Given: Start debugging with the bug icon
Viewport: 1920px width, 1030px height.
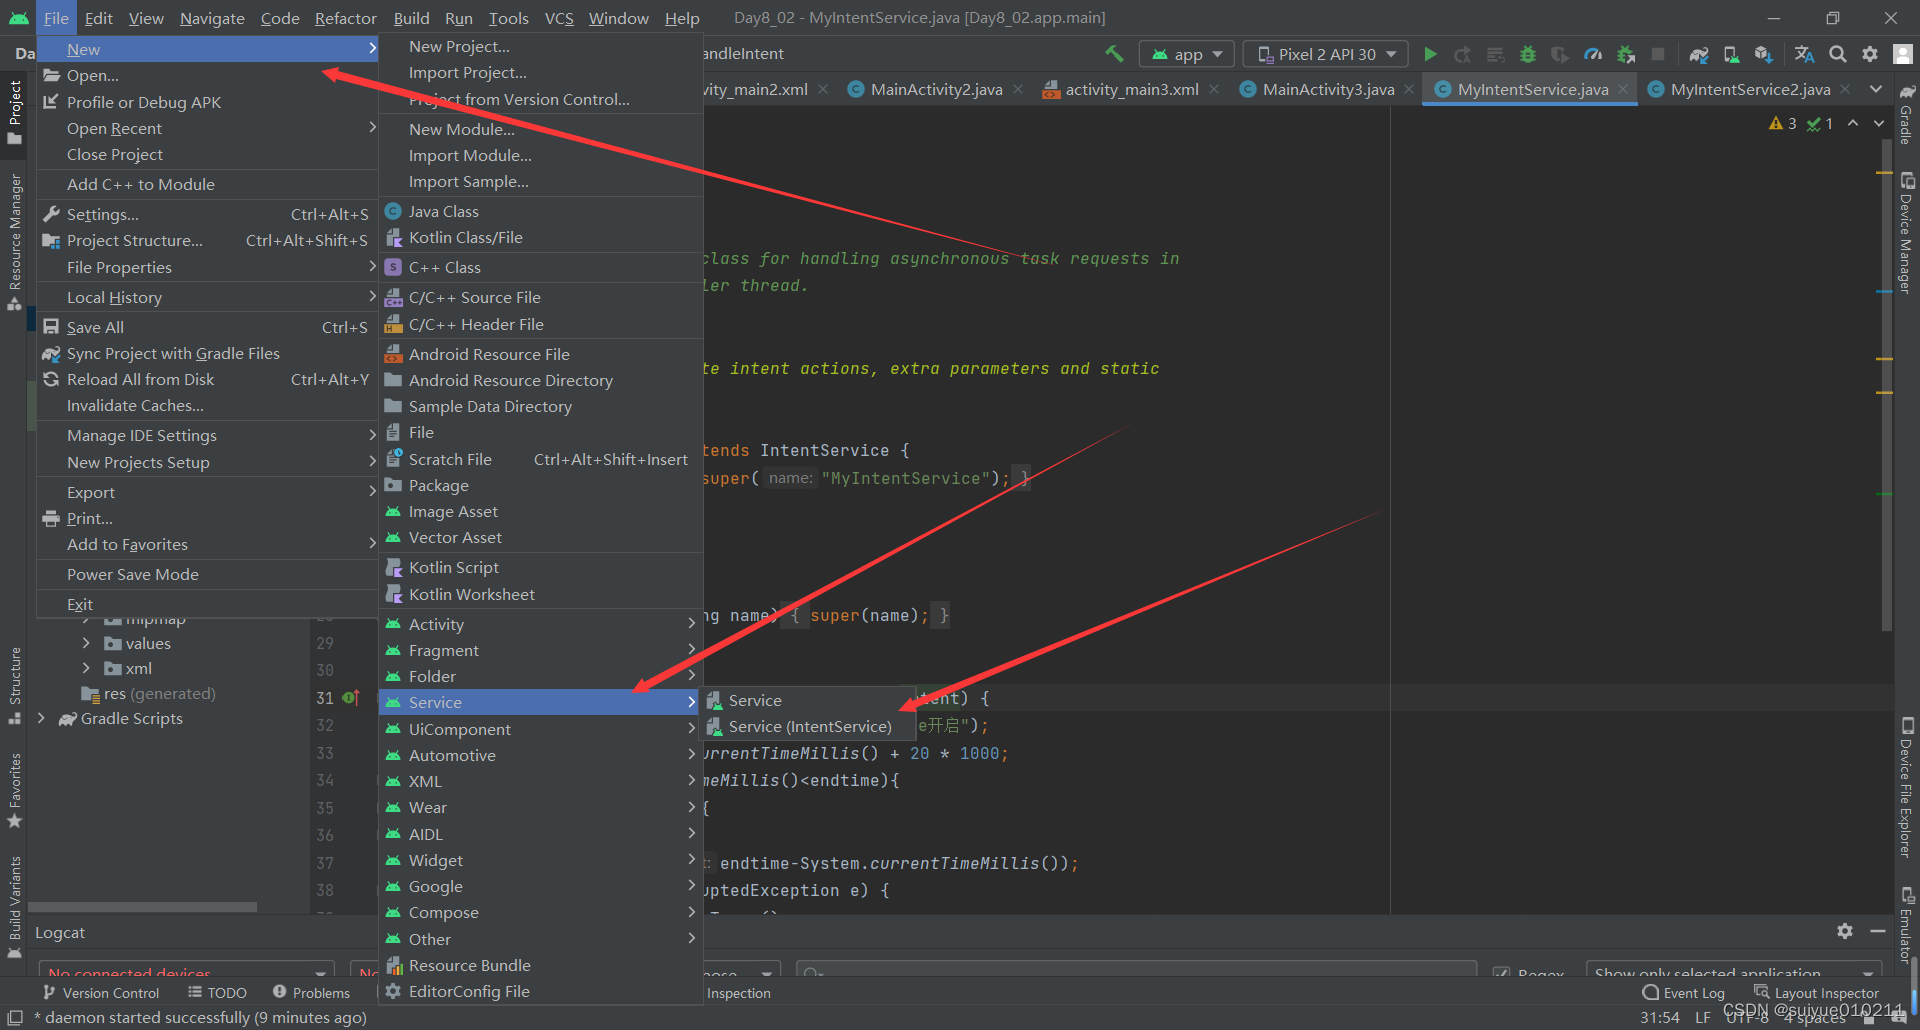Looking at the screenshot, I should 1527,54.
